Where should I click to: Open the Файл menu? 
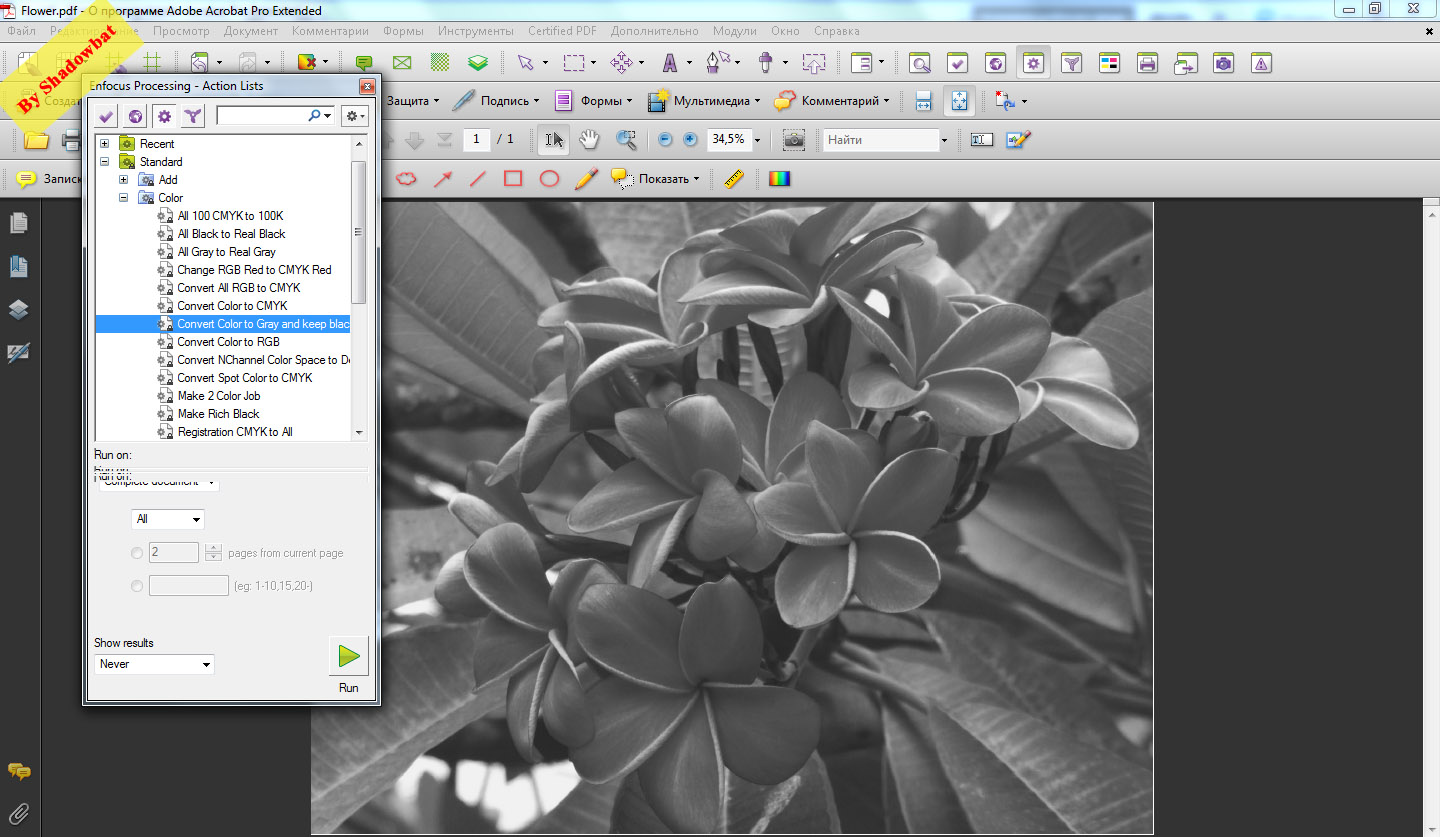point(21,31)
